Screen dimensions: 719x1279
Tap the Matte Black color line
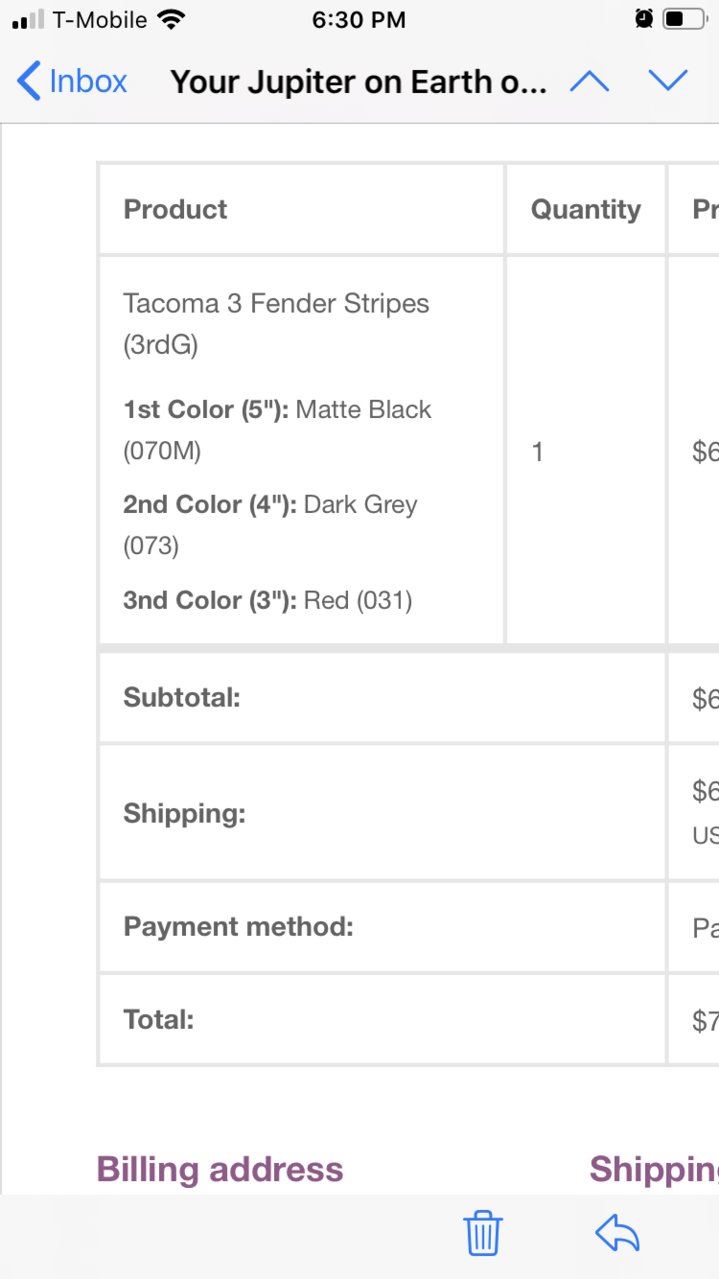pos(277,430)
